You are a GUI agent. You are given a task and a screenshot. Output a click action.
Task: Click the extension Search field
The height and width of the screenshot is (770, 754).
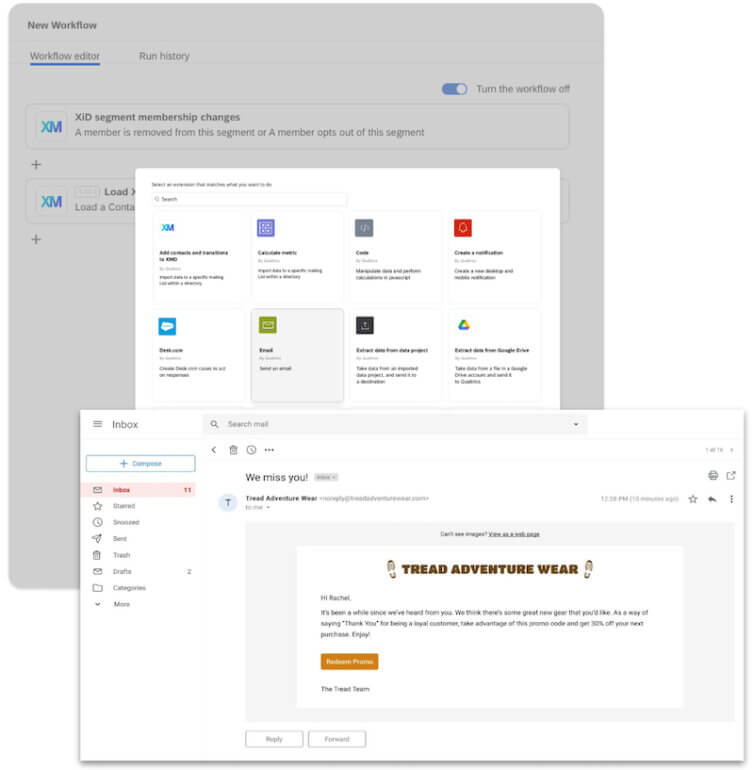point(250,199)
